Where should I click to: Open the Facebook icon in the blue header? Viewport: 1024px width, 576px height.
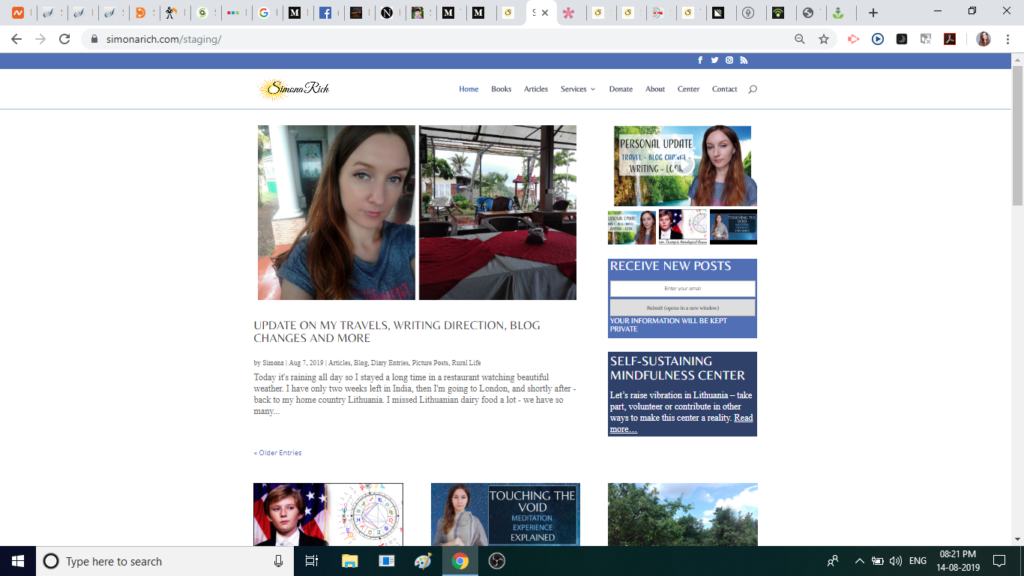pyautogui.click(x=700, y=60)
